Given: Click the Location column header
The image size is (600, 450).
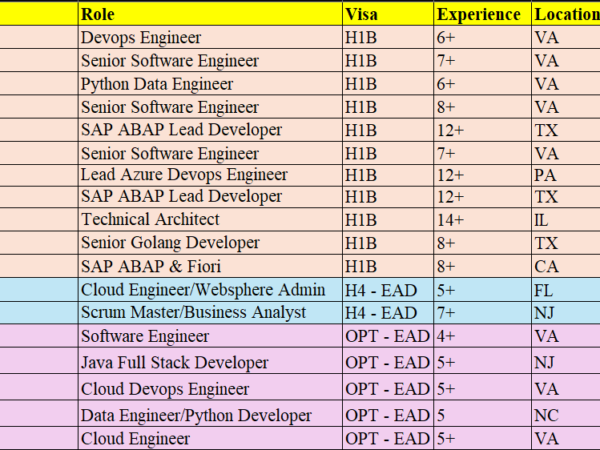Looking at the screenshot, I should pos(566,14).
